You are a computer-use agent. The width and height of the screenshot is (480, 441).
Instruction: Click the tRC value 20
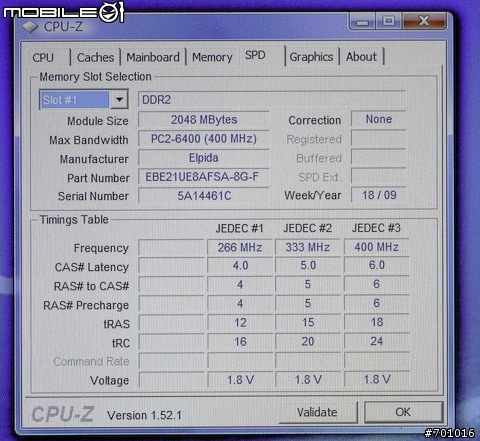[x=308, y=341]
